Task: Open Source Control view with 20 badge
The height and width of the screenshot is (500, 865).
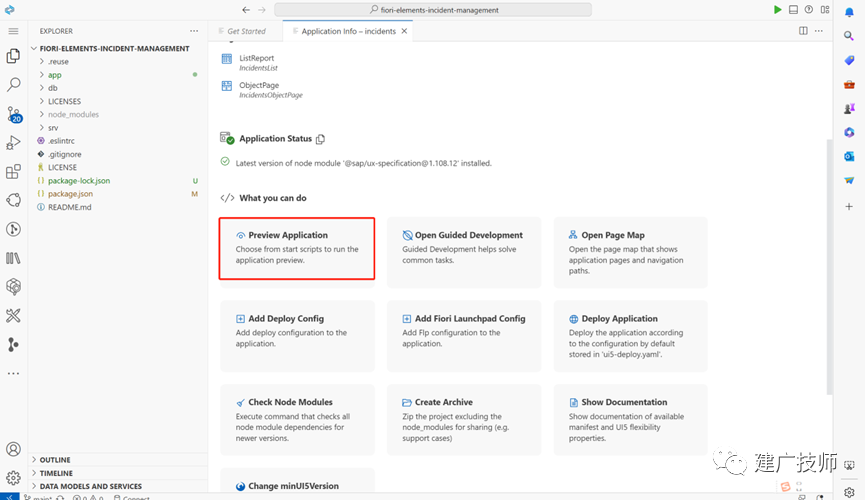Action: pos(13,114)
